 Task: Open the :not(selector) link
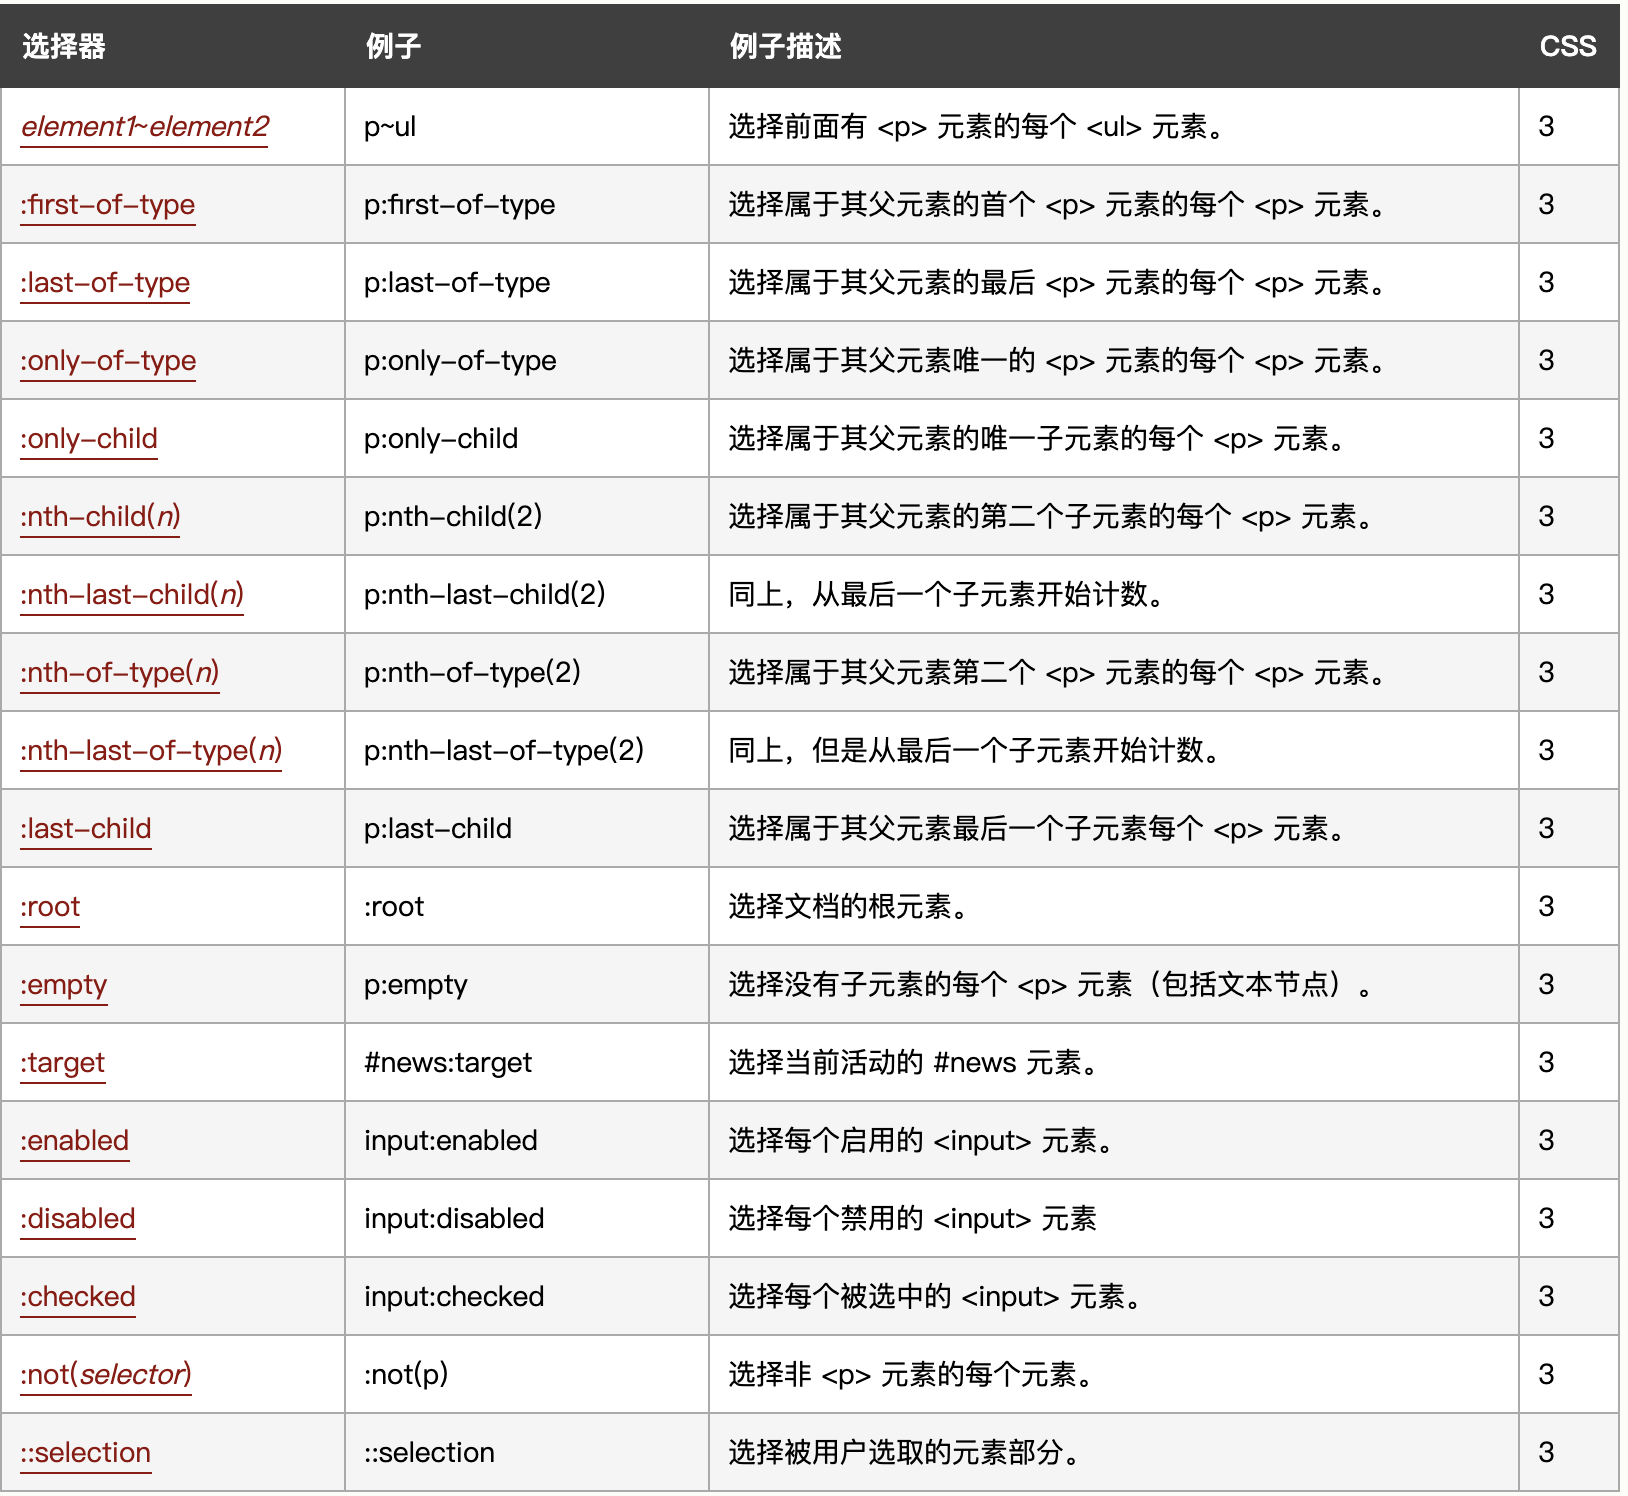106,1375
